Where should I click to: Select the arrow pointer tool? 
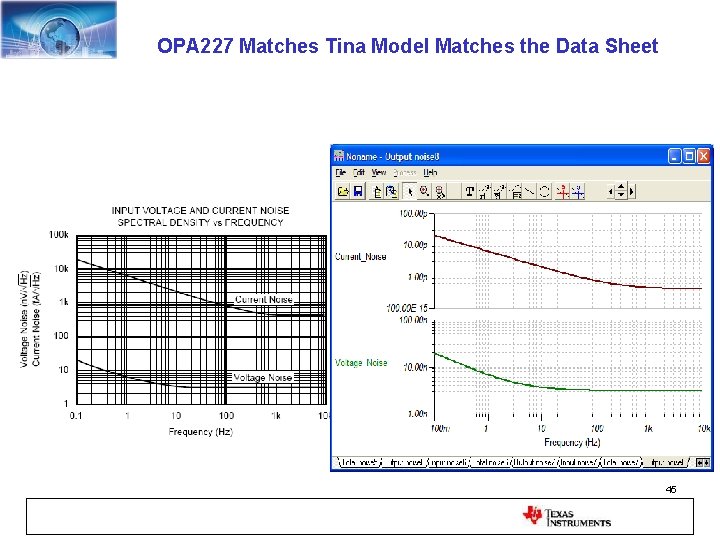(410, 191)
